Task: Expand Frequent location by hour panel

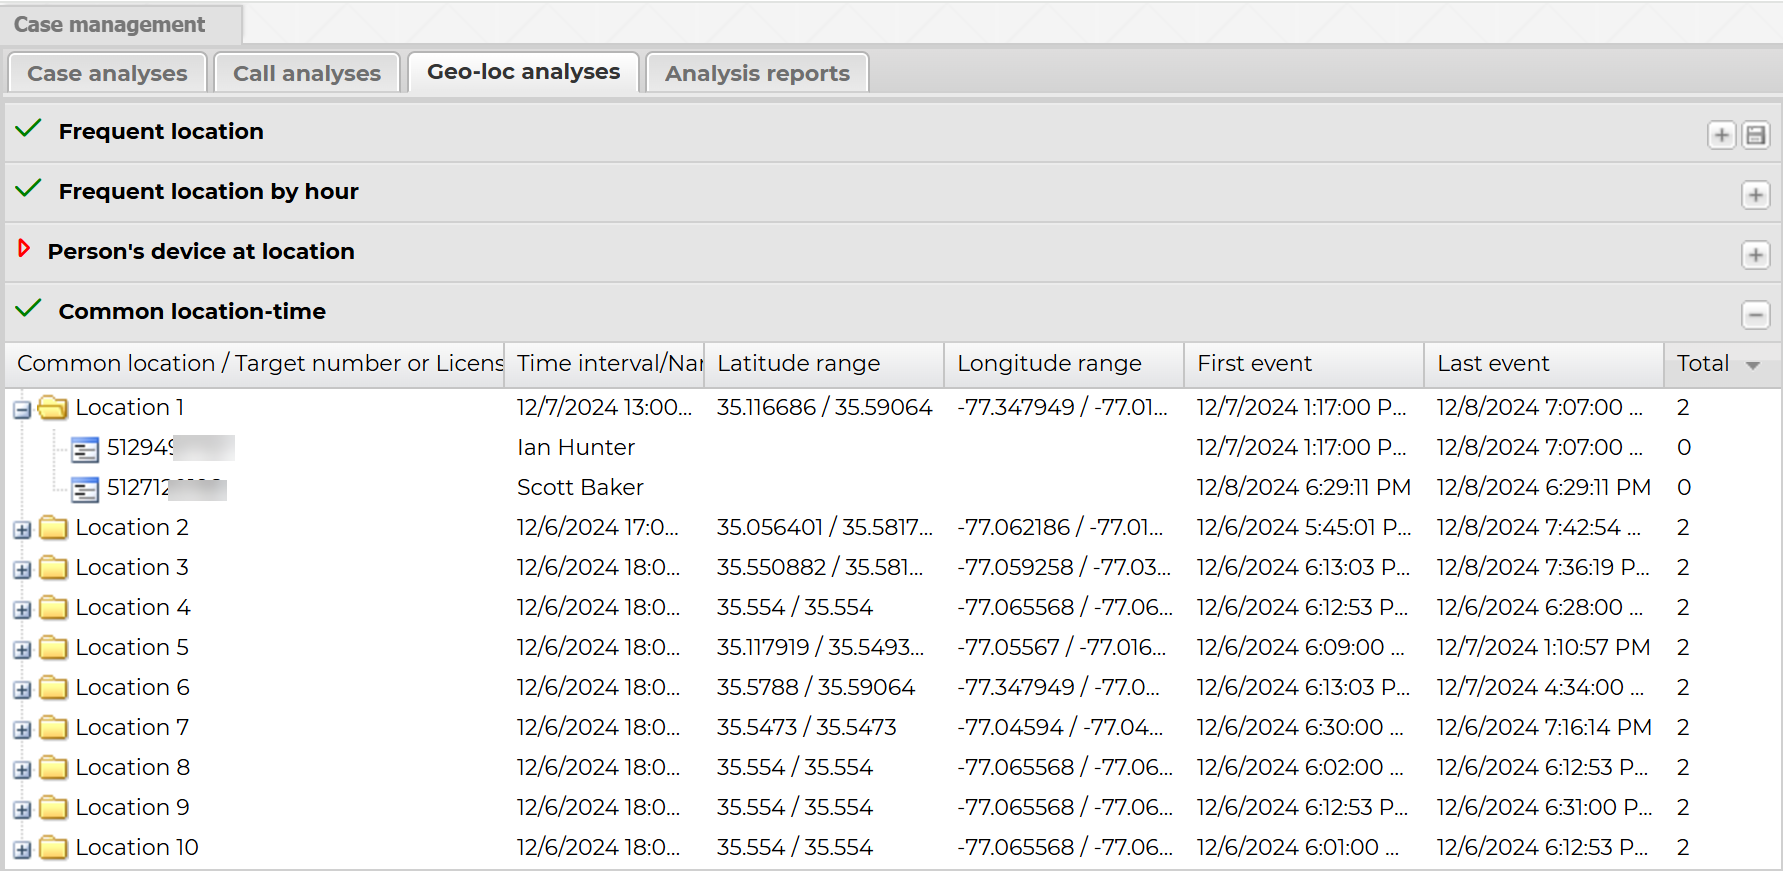Action: (1755, 195)
